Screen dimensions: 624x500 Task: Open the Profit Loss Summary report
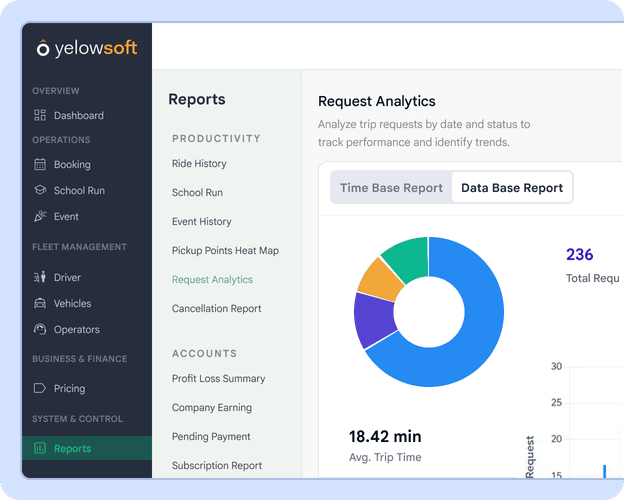(218, 378)
